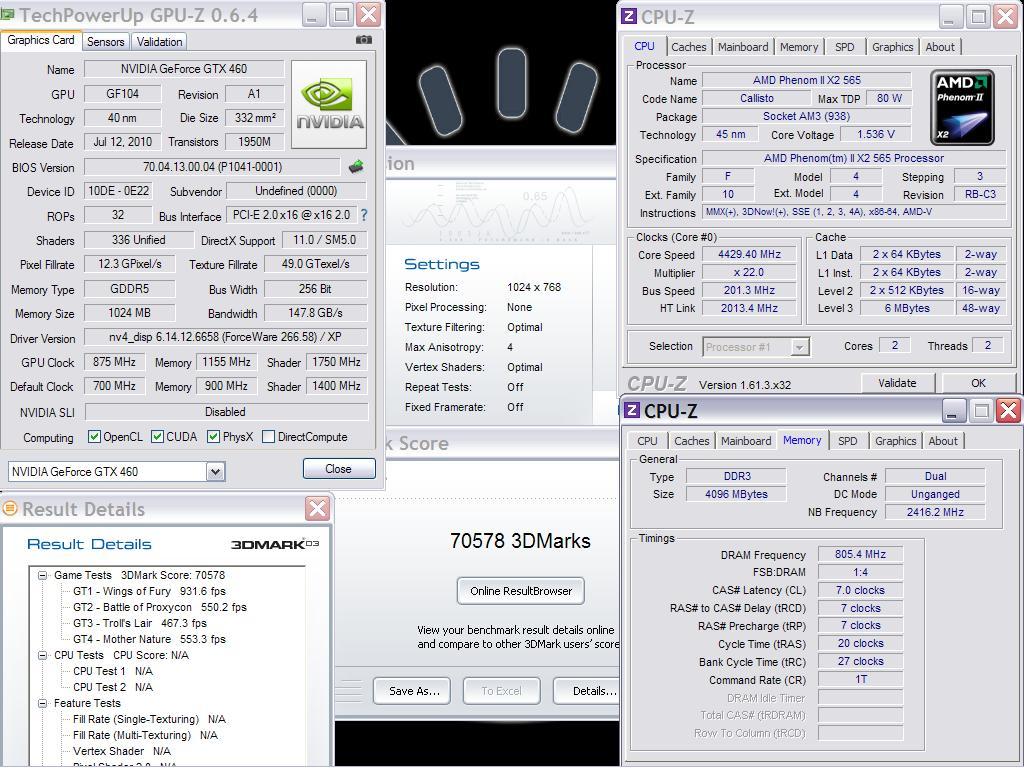Open SPD tab in upper CPU-Z window

pyautogui.click(x=844, y=47)
